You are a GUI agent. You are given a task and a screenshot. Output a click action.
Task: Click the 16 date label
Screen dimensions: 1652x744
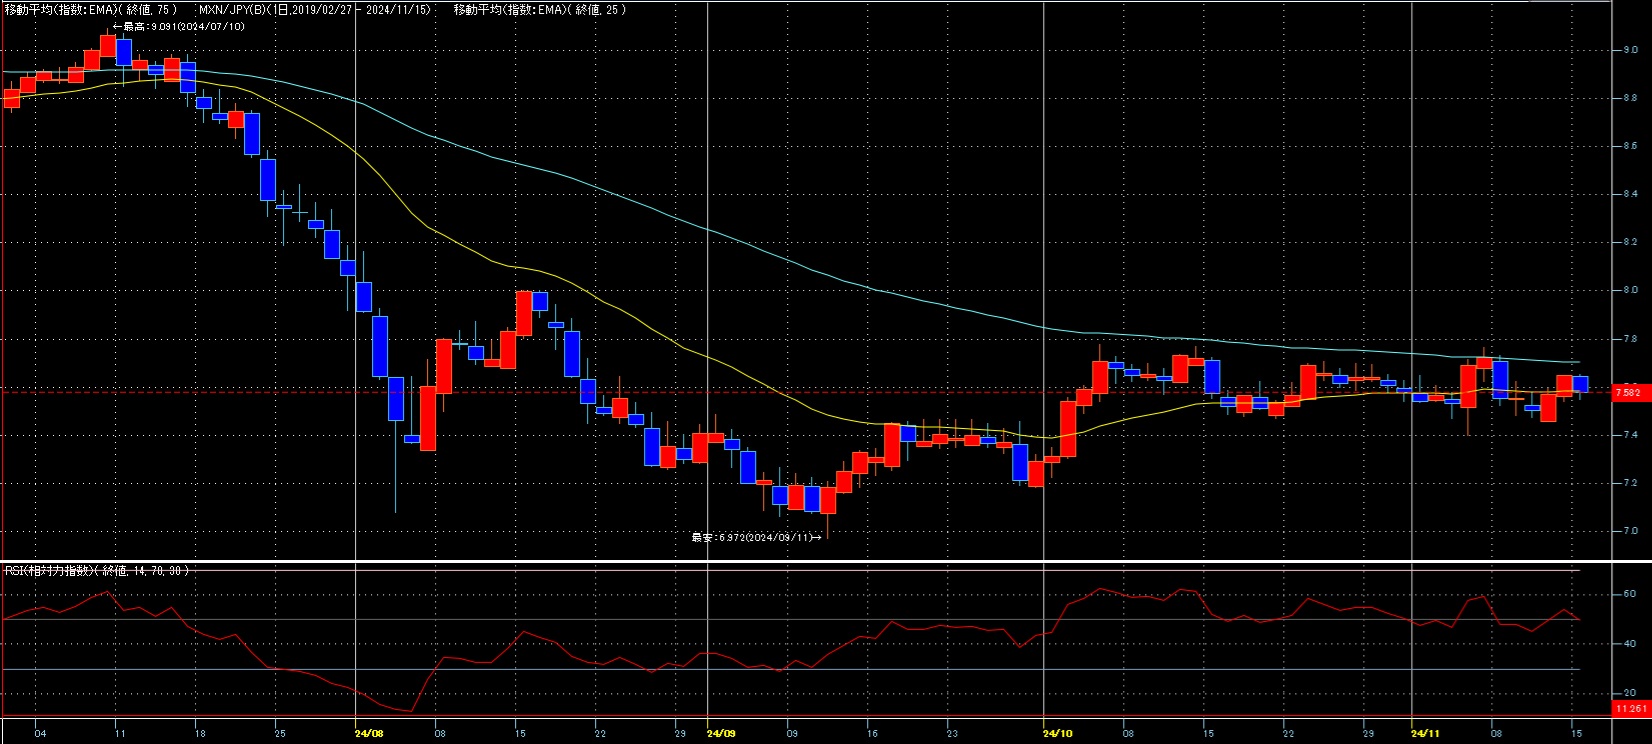pyautogui.click(x=872, y=733)
